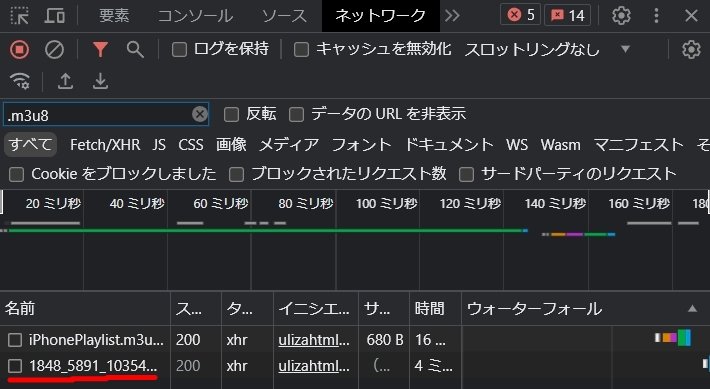
Task: Click the 680 B size cell
Action: click(385, 340)
